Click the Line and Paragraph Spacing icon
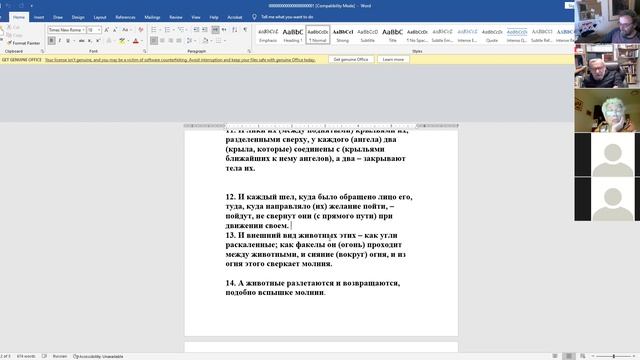640x360 pixels. (x=189, y=40)
